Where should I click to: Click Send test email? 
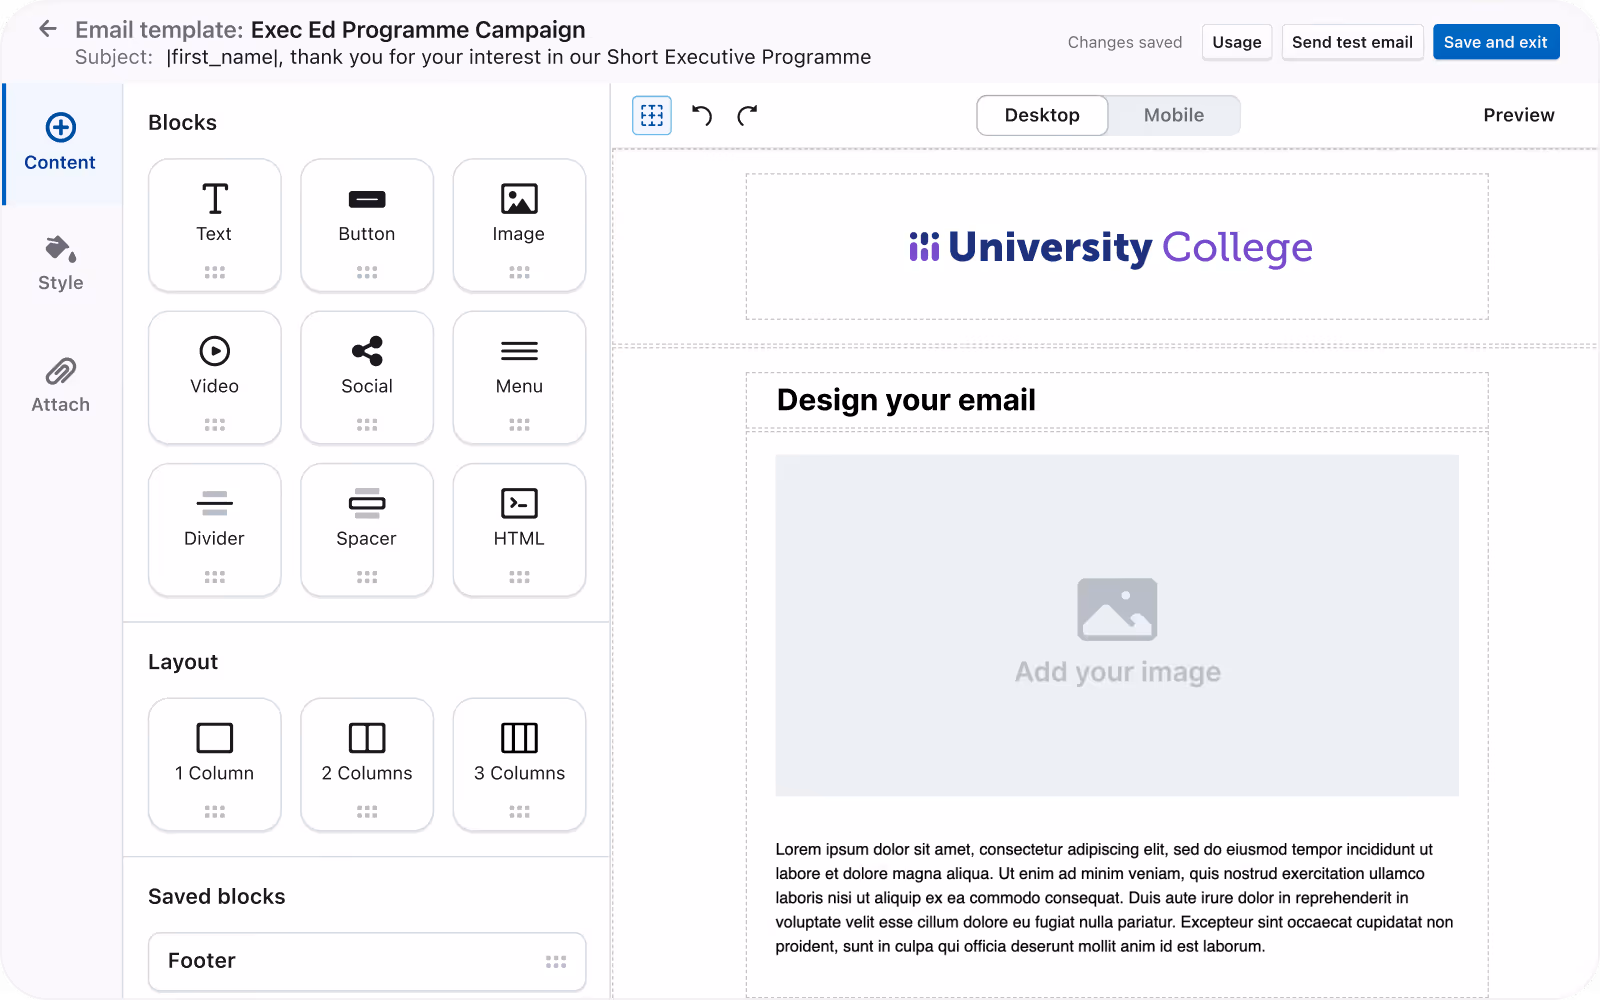point(1352,42)
